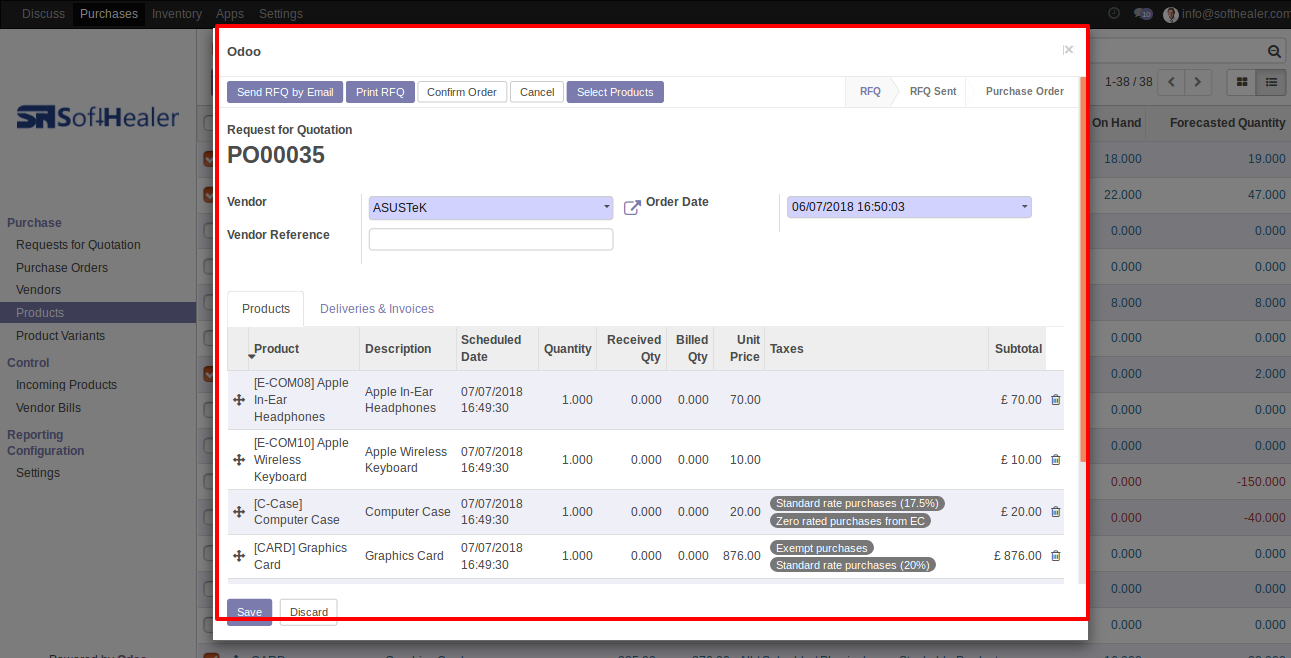Click the dialog's orange vertical scrollbar
The width and height of the screenshot is (1291, 658).
pos(1083,268)
